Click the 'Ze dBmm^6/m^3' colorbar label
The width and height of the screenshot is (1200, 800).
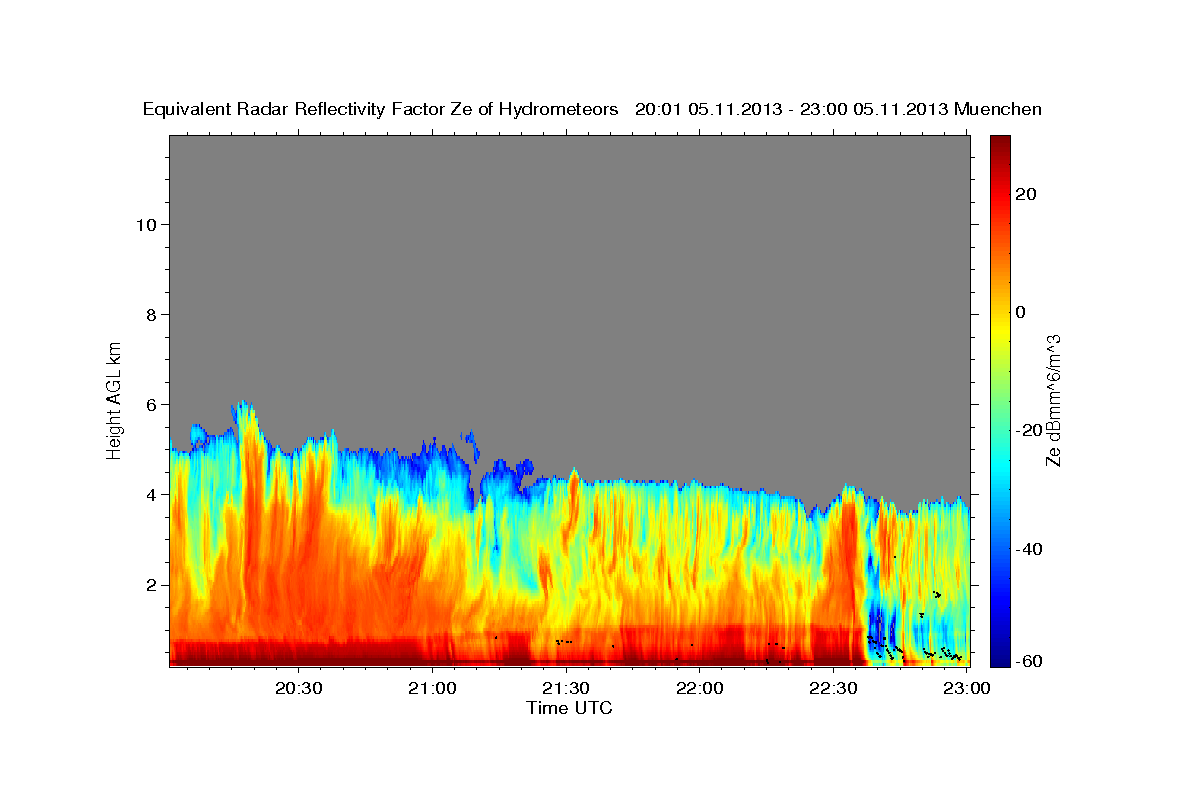[x=1053, y=400]
